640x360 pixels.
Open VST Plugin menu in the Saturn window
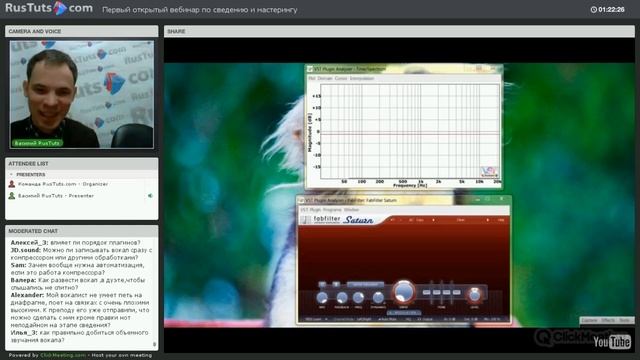click(x=311, y=210)
